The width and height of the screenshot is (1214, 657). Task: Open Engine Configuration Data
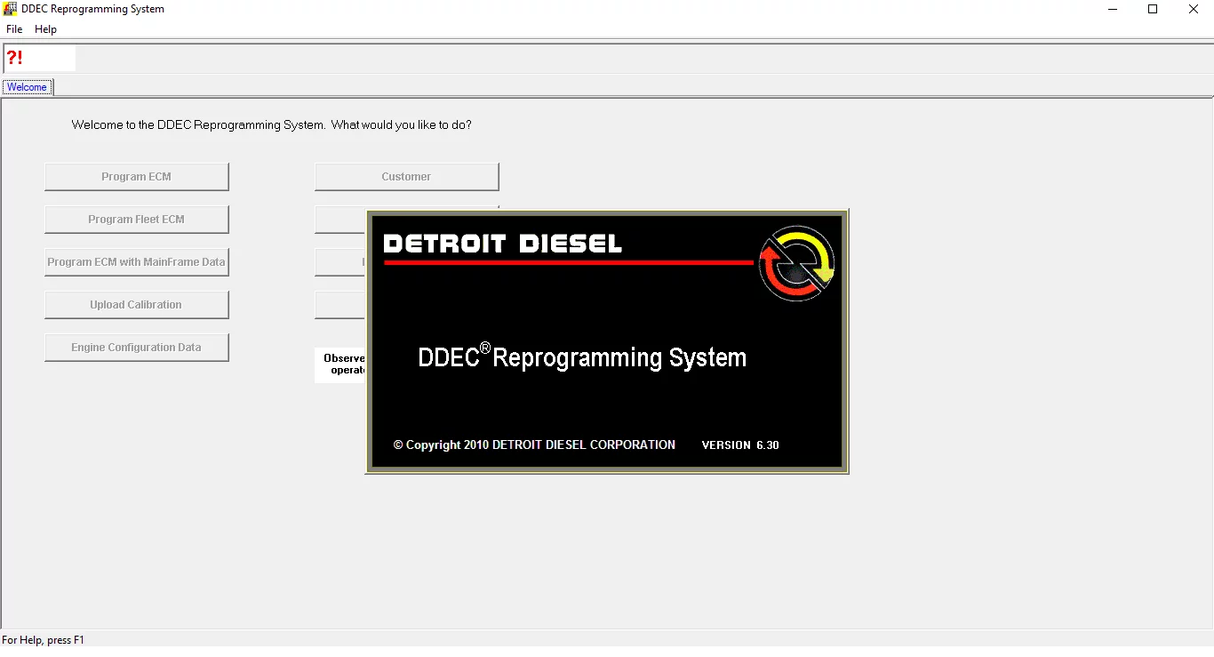136,348
